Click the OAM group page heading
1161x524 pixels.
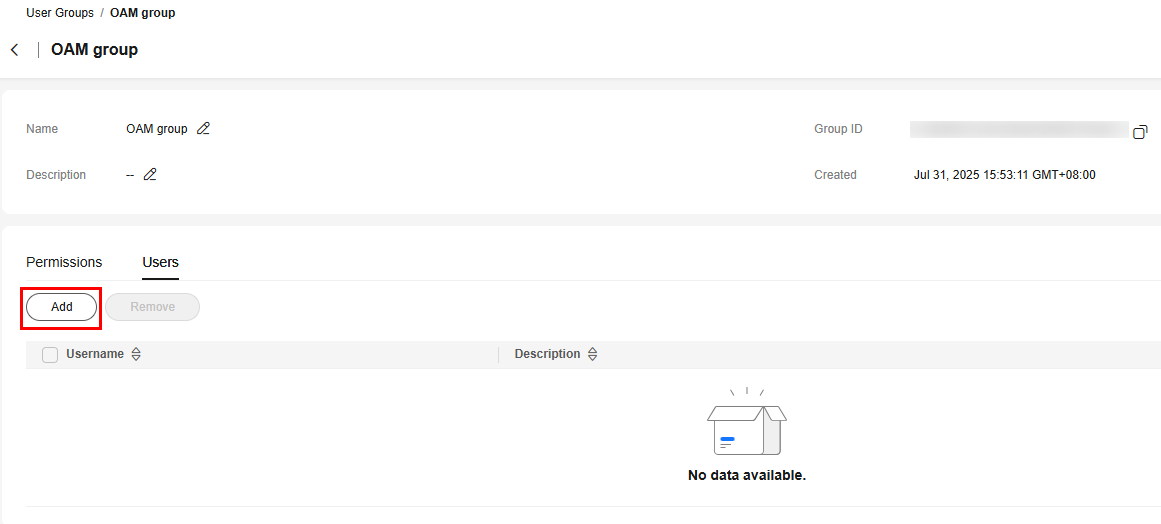click(x=94, y=50)
